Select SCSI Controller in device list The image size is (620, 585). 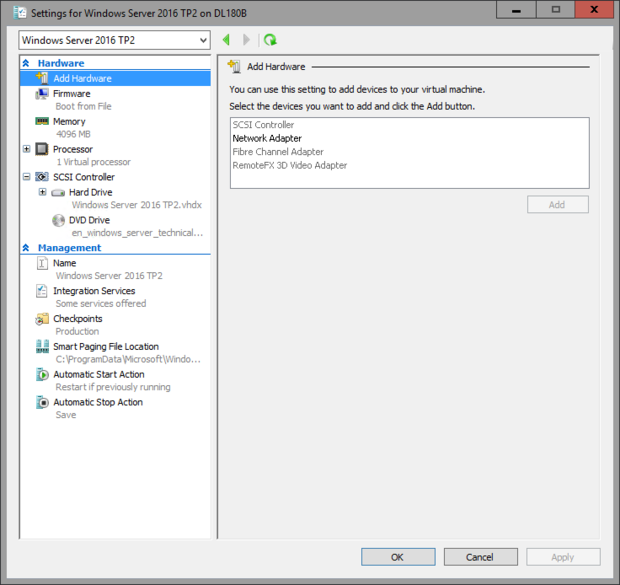point(263,125)
